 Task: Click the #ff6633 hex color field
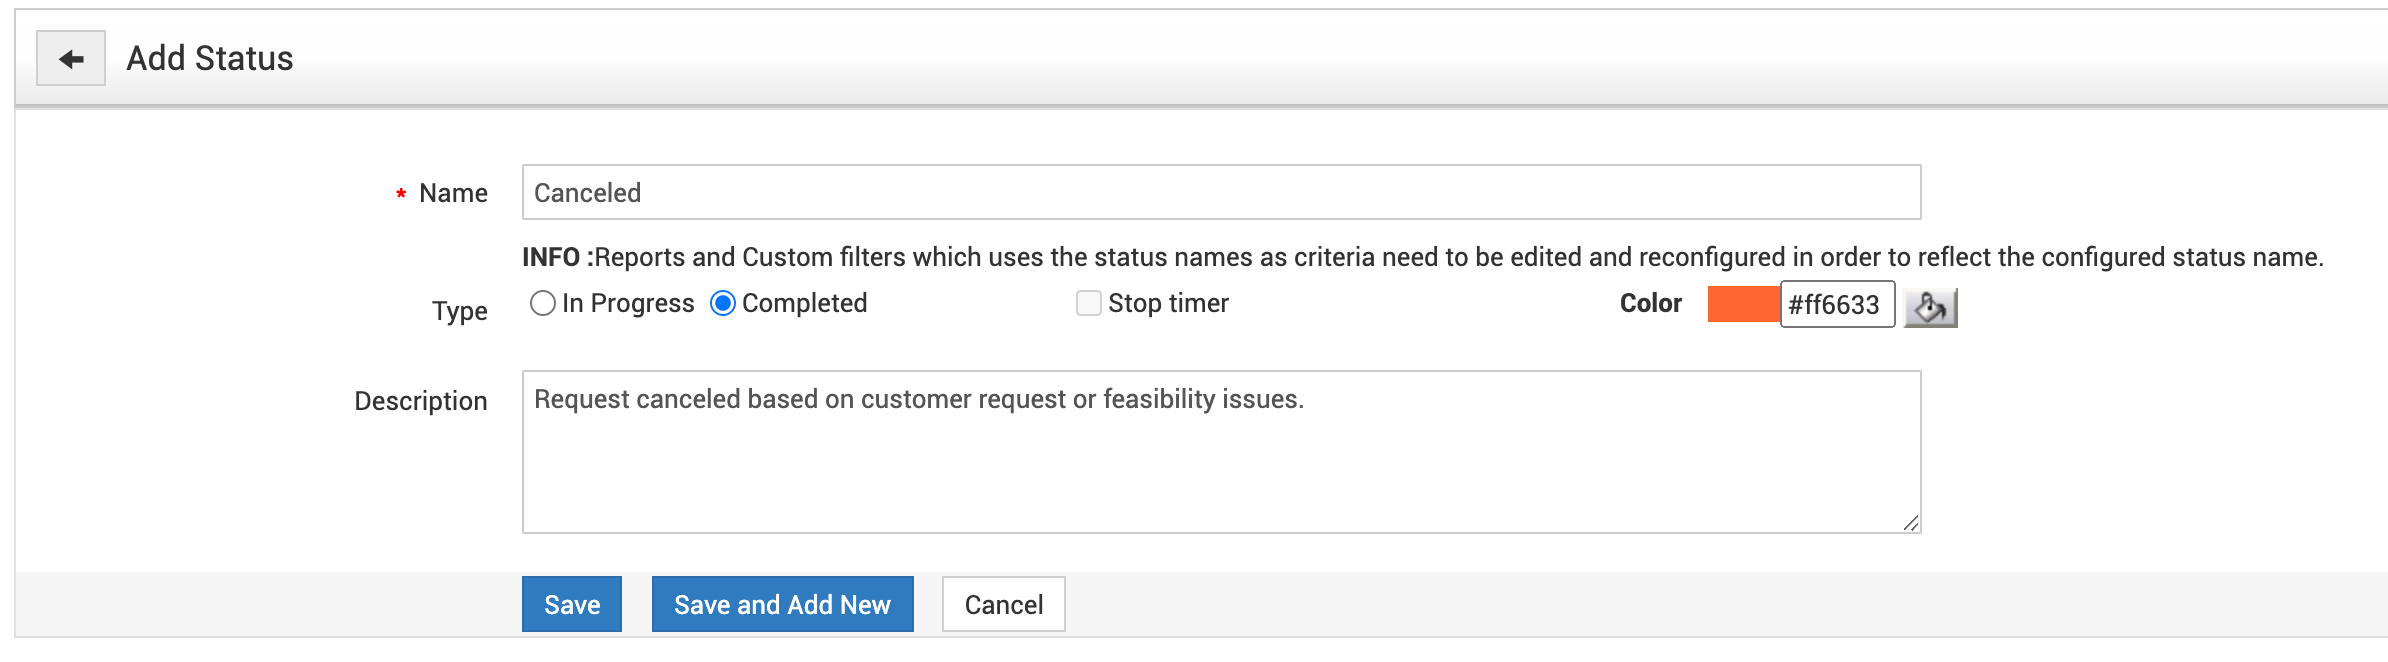[1837, 304]
